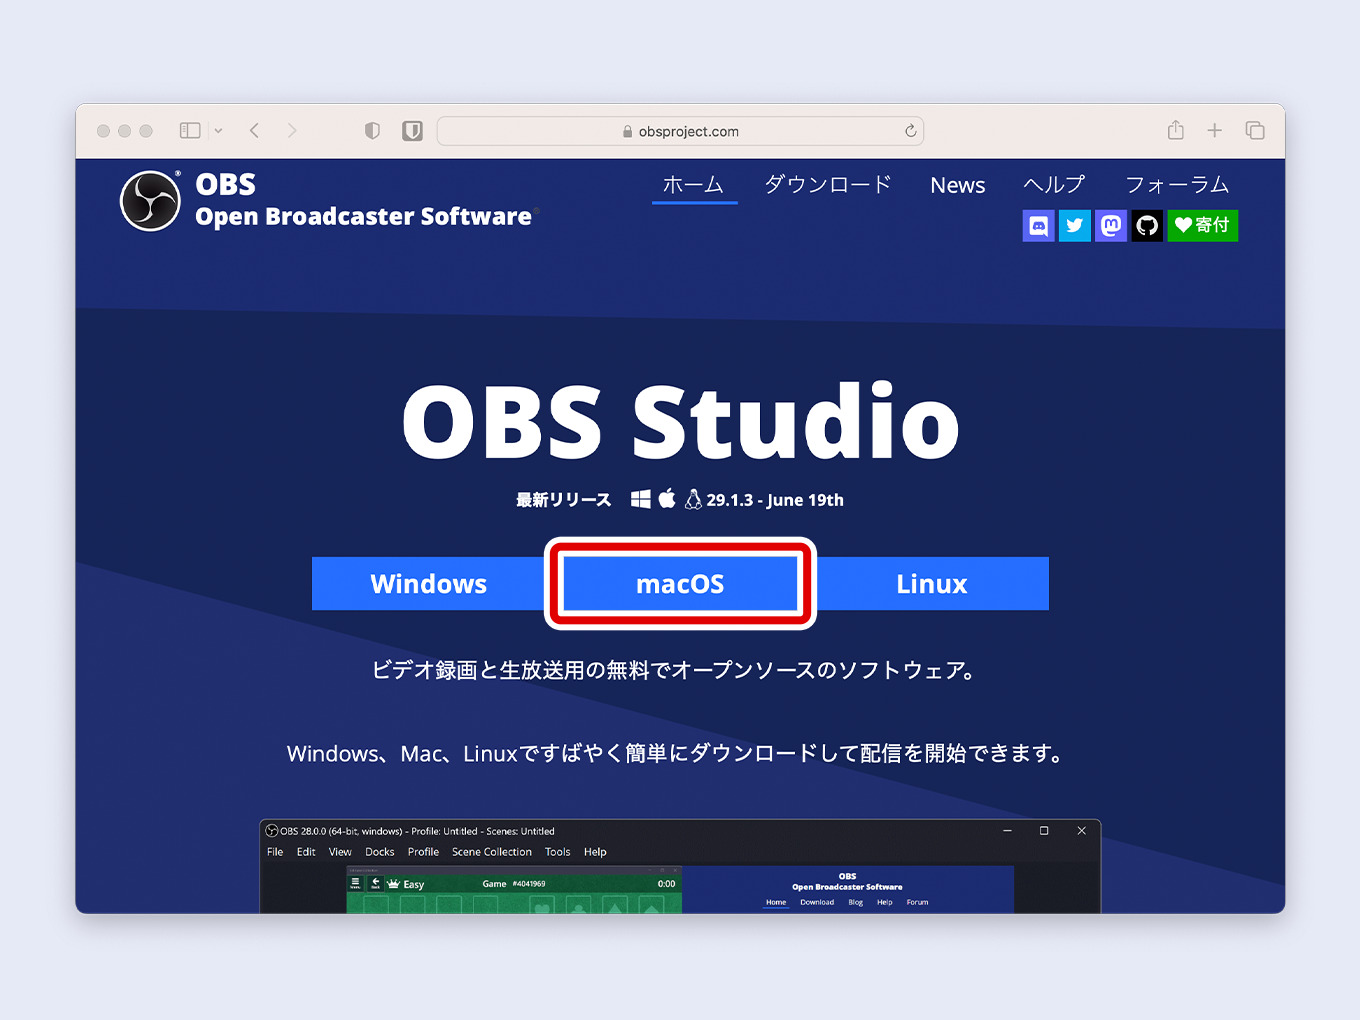Click the Bitwarden extension icon
This screenshot has width=1360, height=1020.
coord(412,130)
